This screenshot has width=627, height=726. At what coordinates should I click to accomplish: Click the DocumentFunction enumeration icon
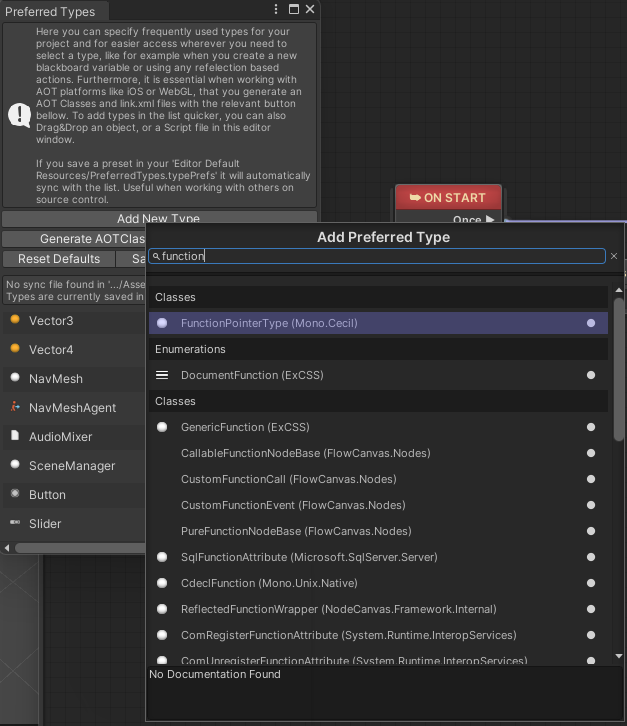pyautogui.click(x=162, y=375)
